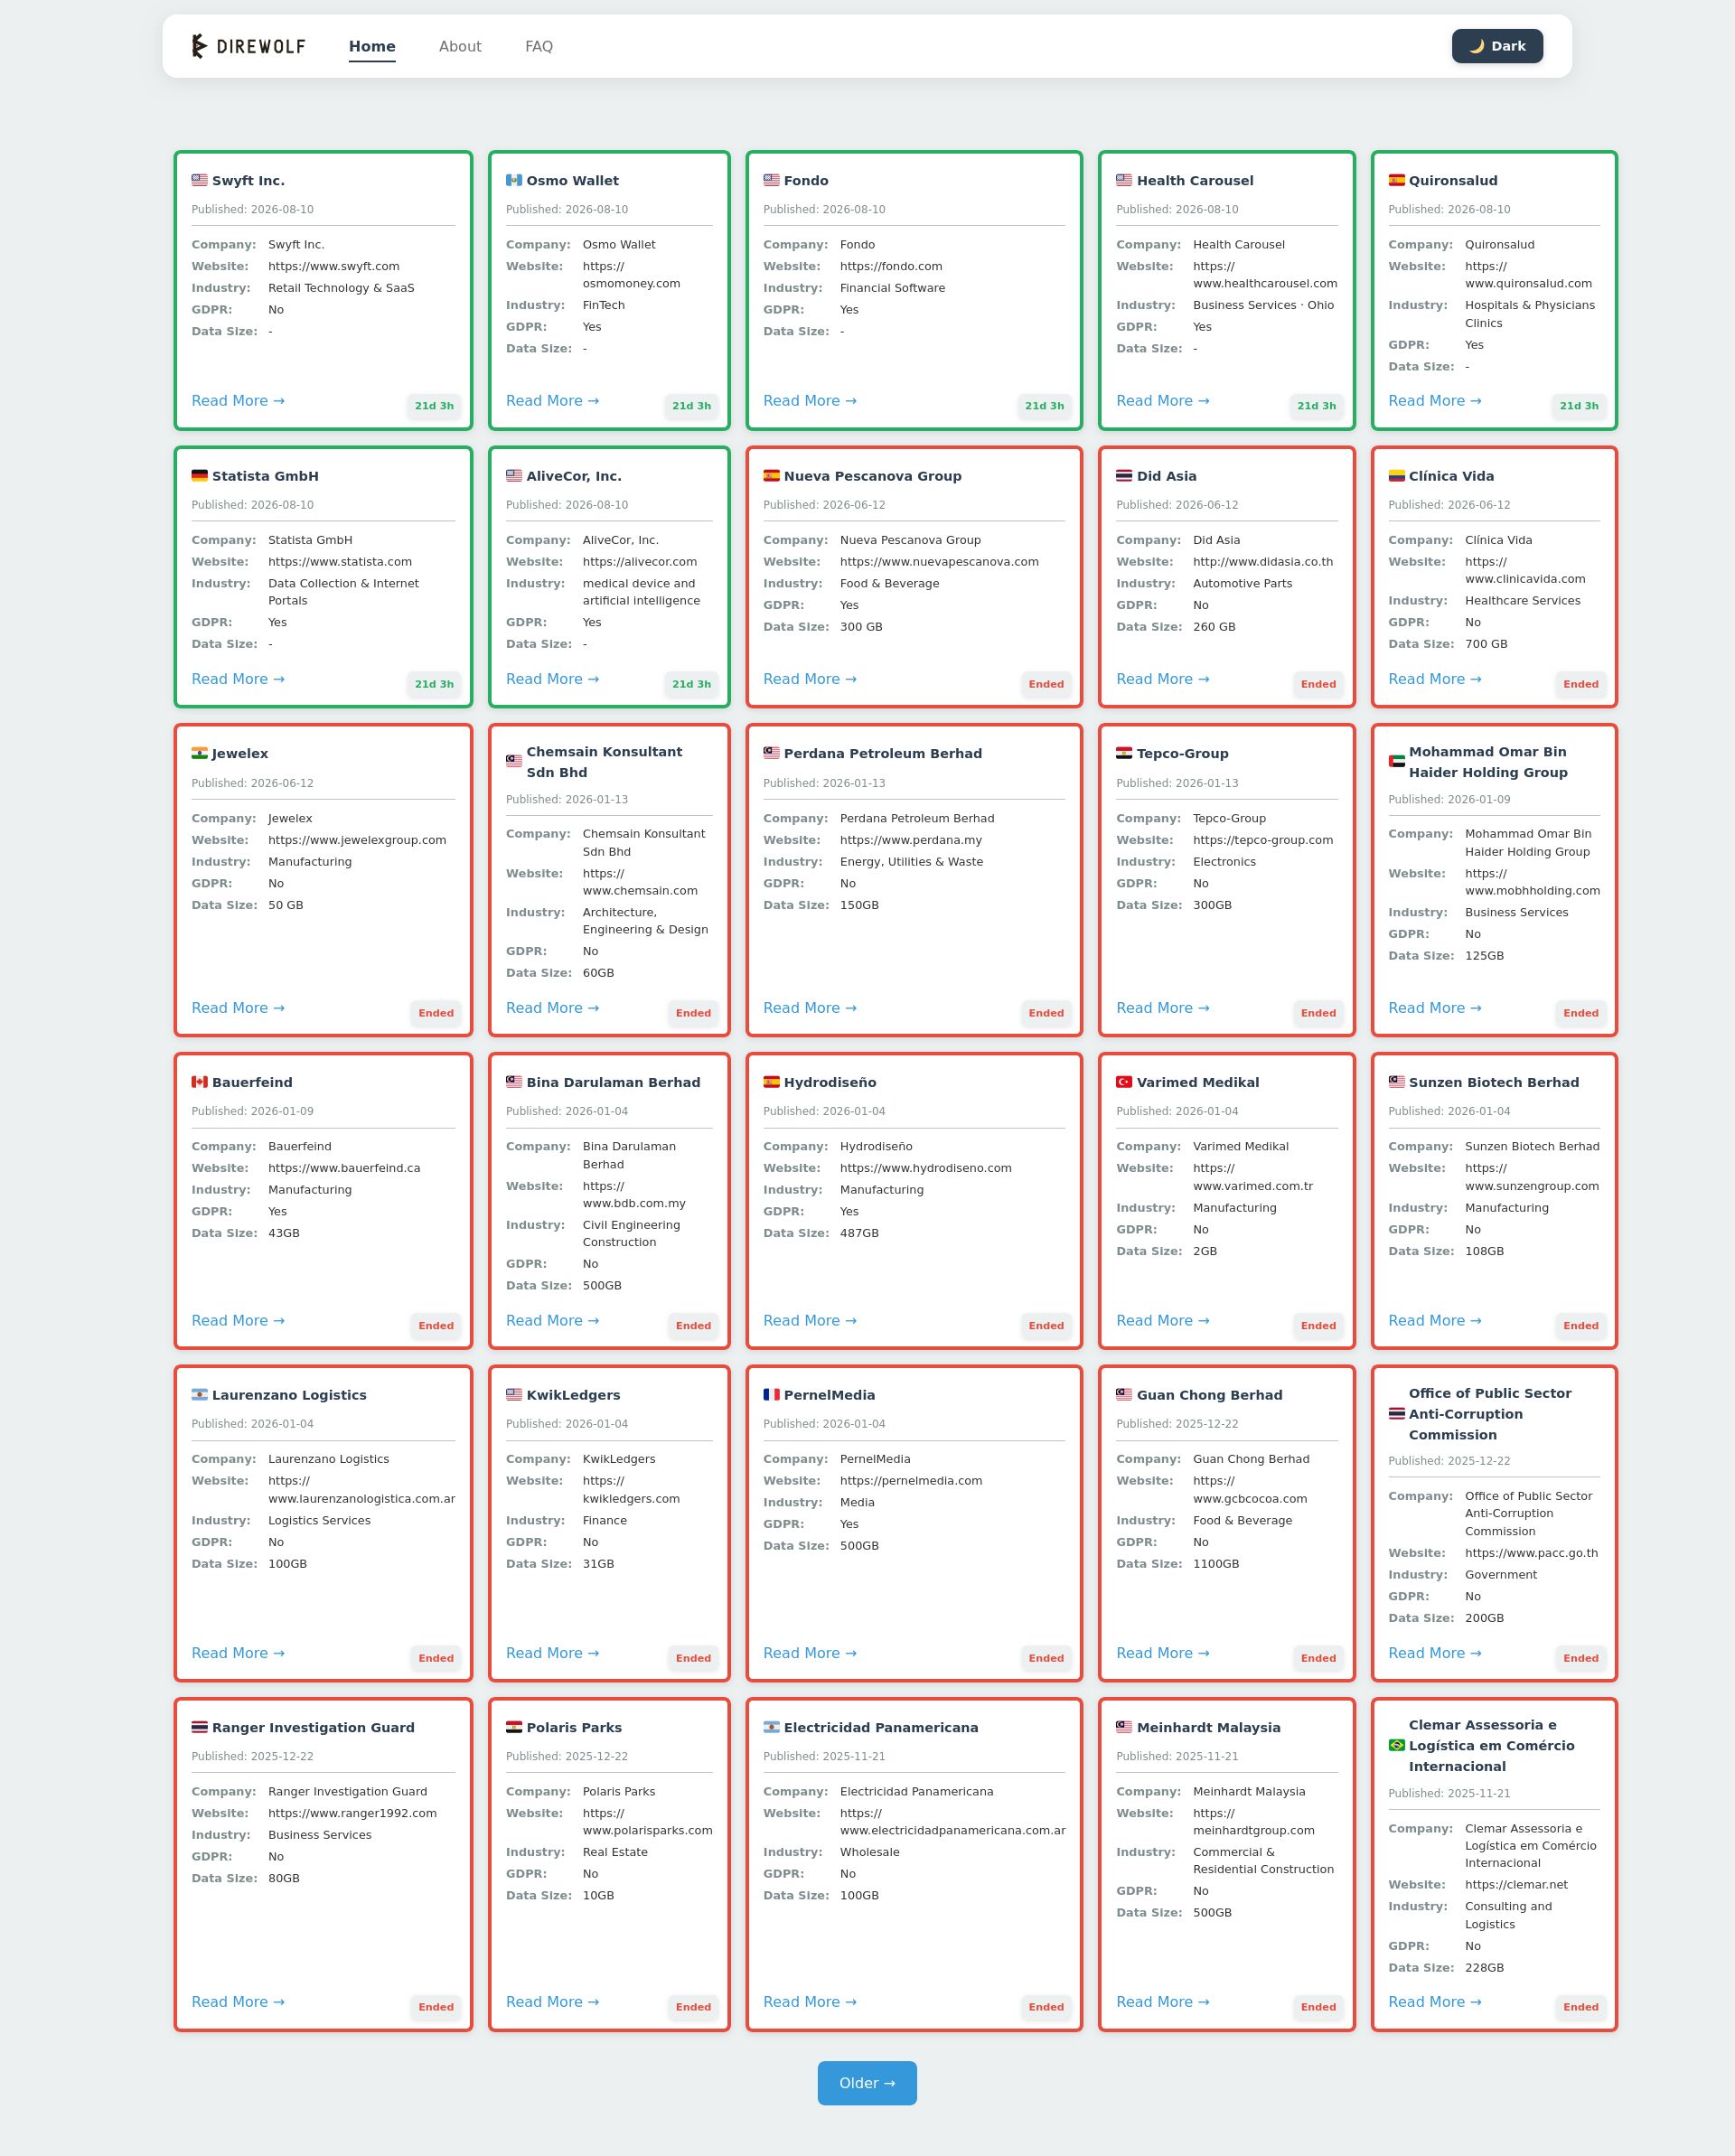This screenshot has width=1735, height=2156.
Task: Click Health Carousel card title
Action: [1195, 180]
